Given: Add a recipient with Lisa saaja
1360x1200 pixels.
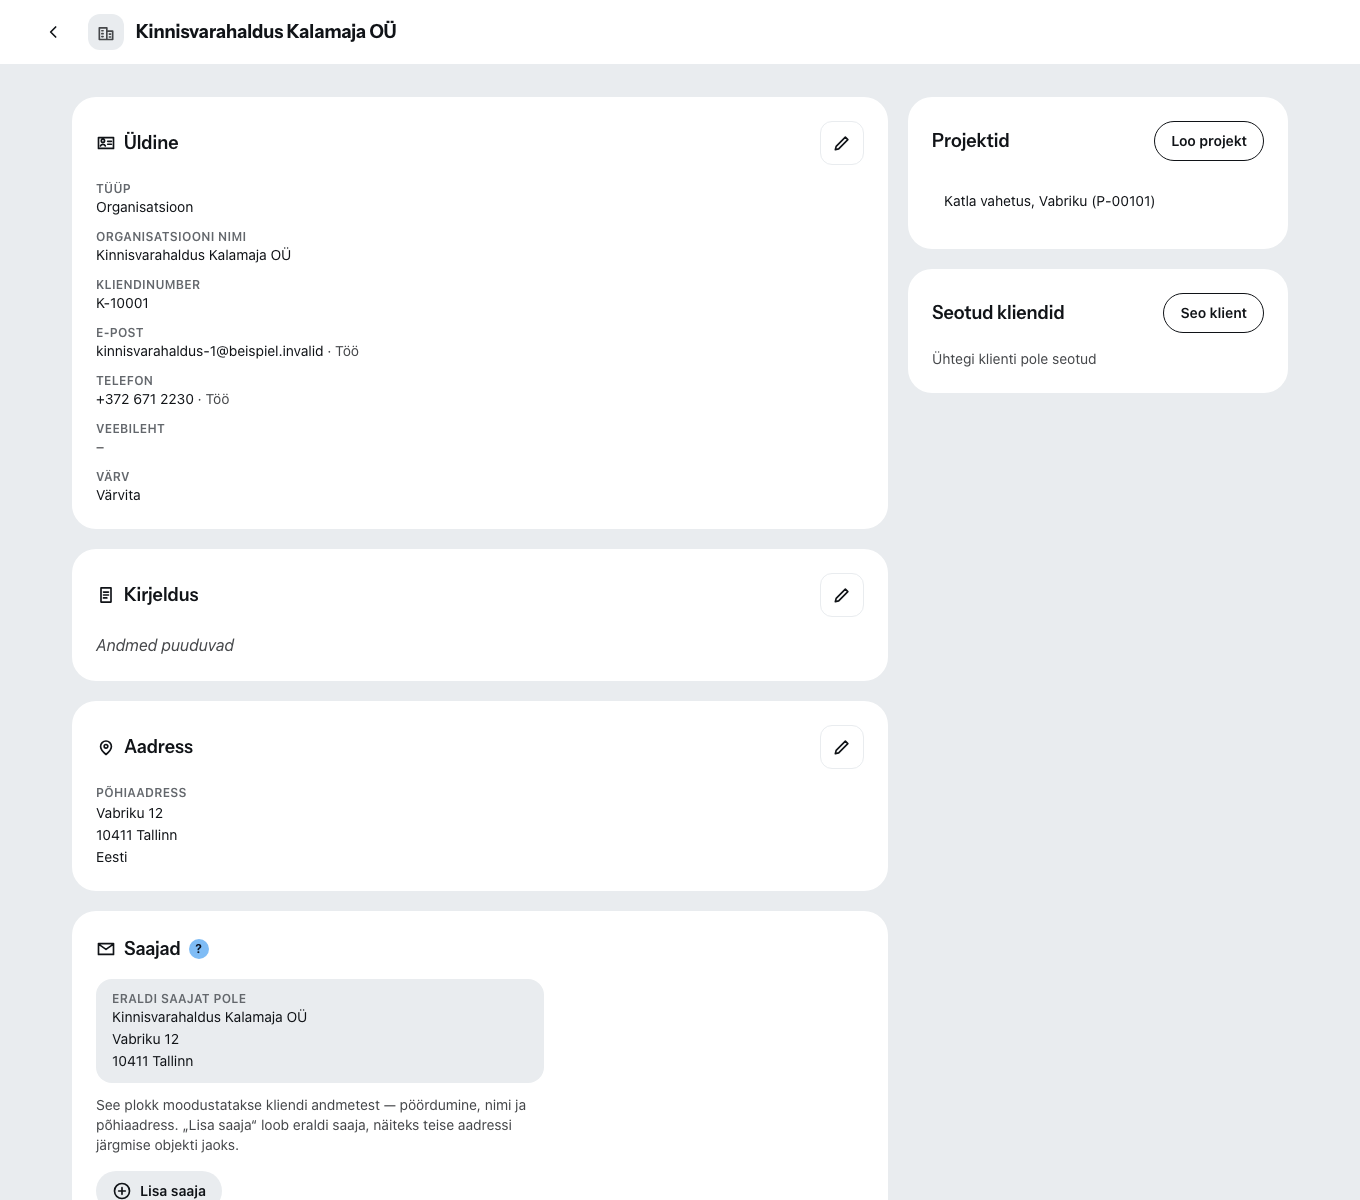Looking at the screenshot, I should [159, 1188].
